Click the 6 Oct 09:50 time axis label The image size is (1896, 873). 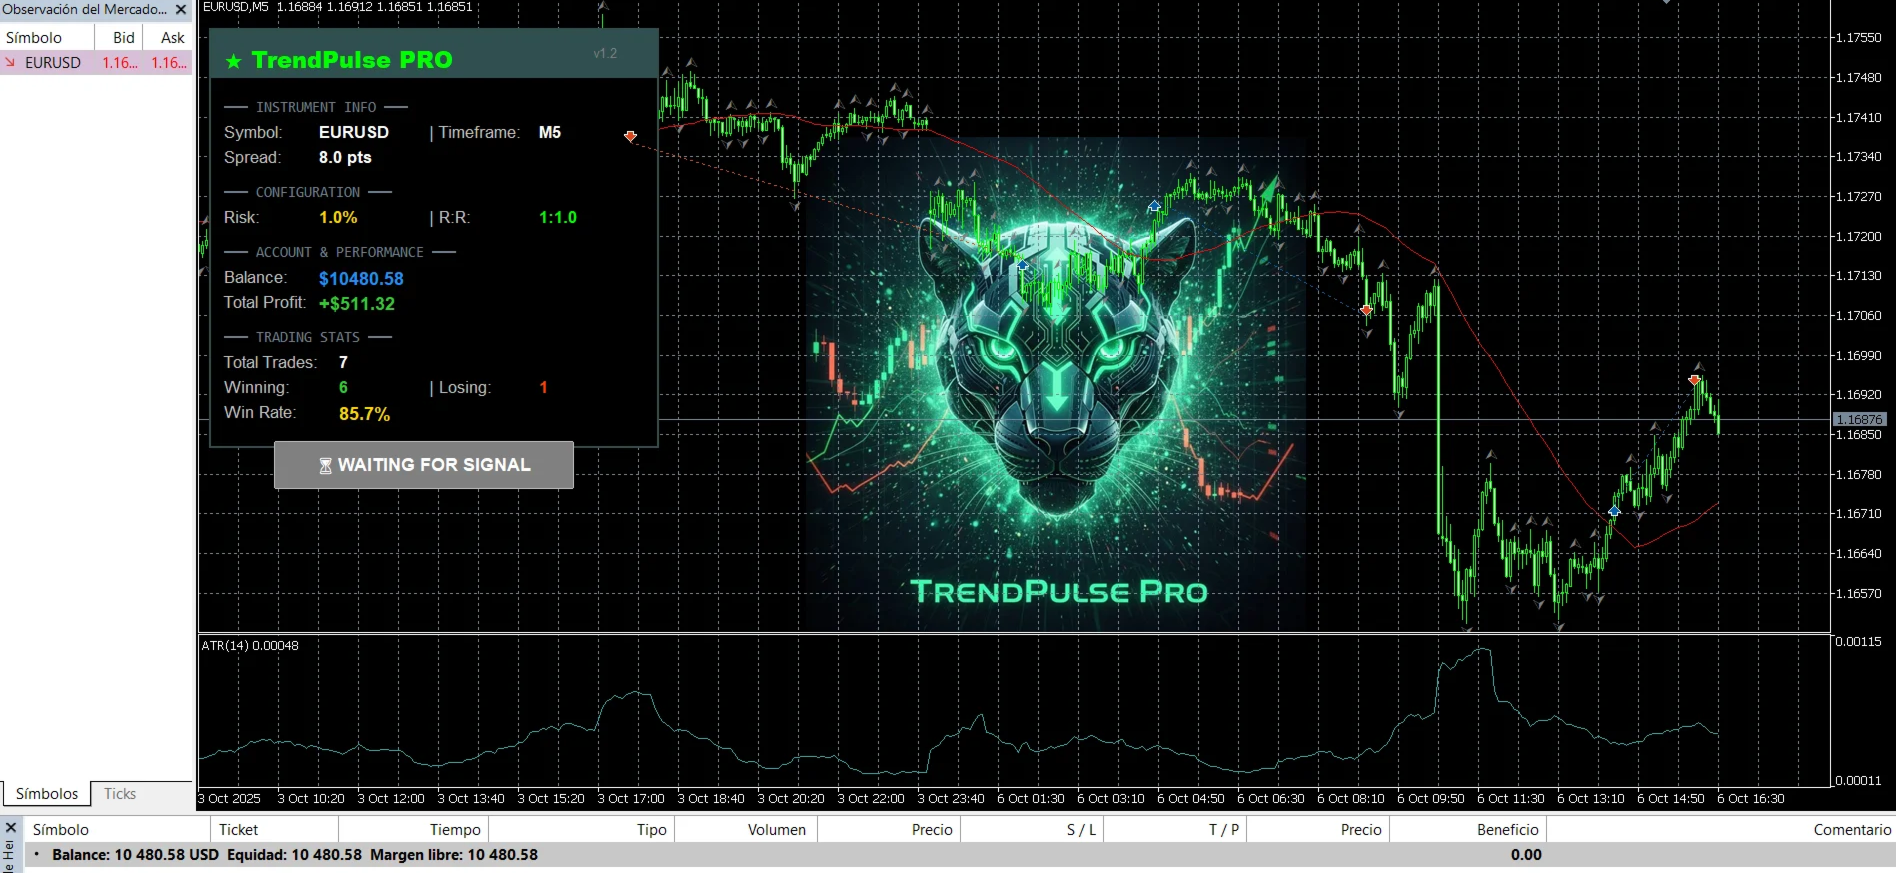pos(1431,799)
